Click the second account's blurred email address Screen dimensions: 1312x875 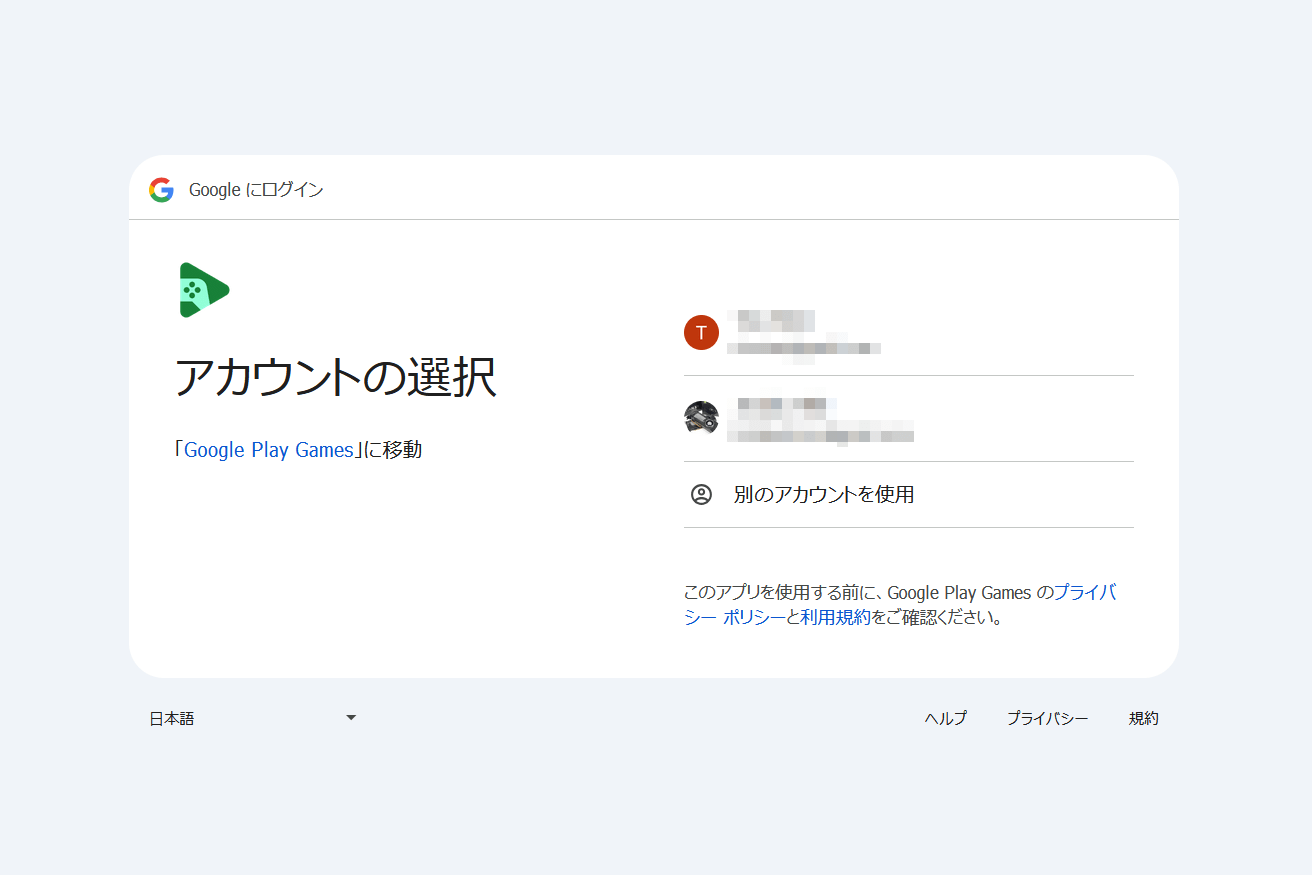[x=820, y=434]
